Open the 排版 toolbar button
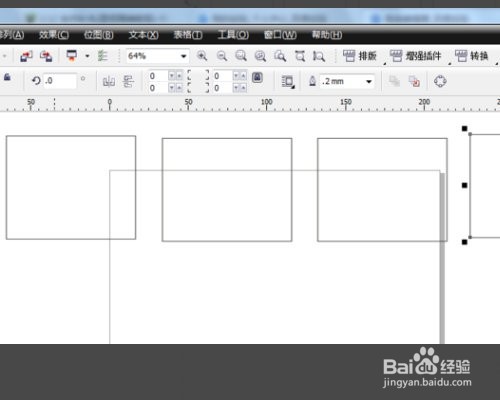Screen dimensions: 500x400 [x=360, y=56]
